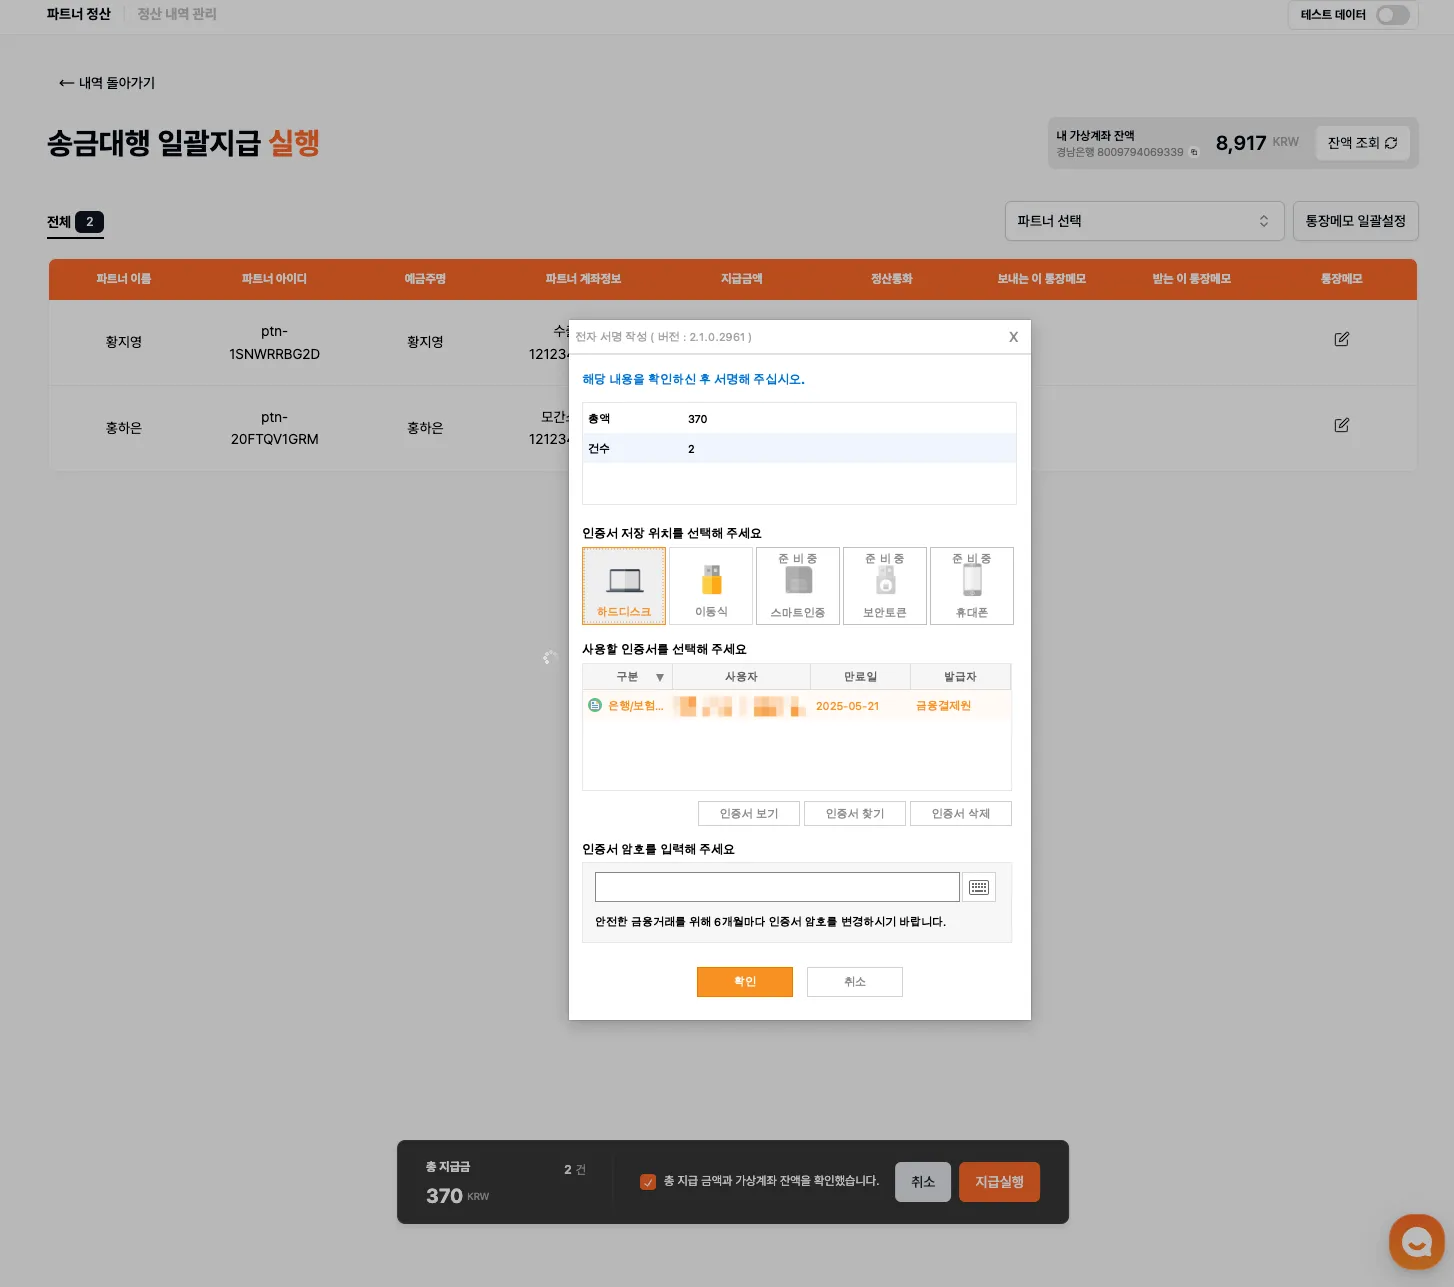Click the 지급실행 button
Viewport: 1454px width, 1287px height.
998,1181
